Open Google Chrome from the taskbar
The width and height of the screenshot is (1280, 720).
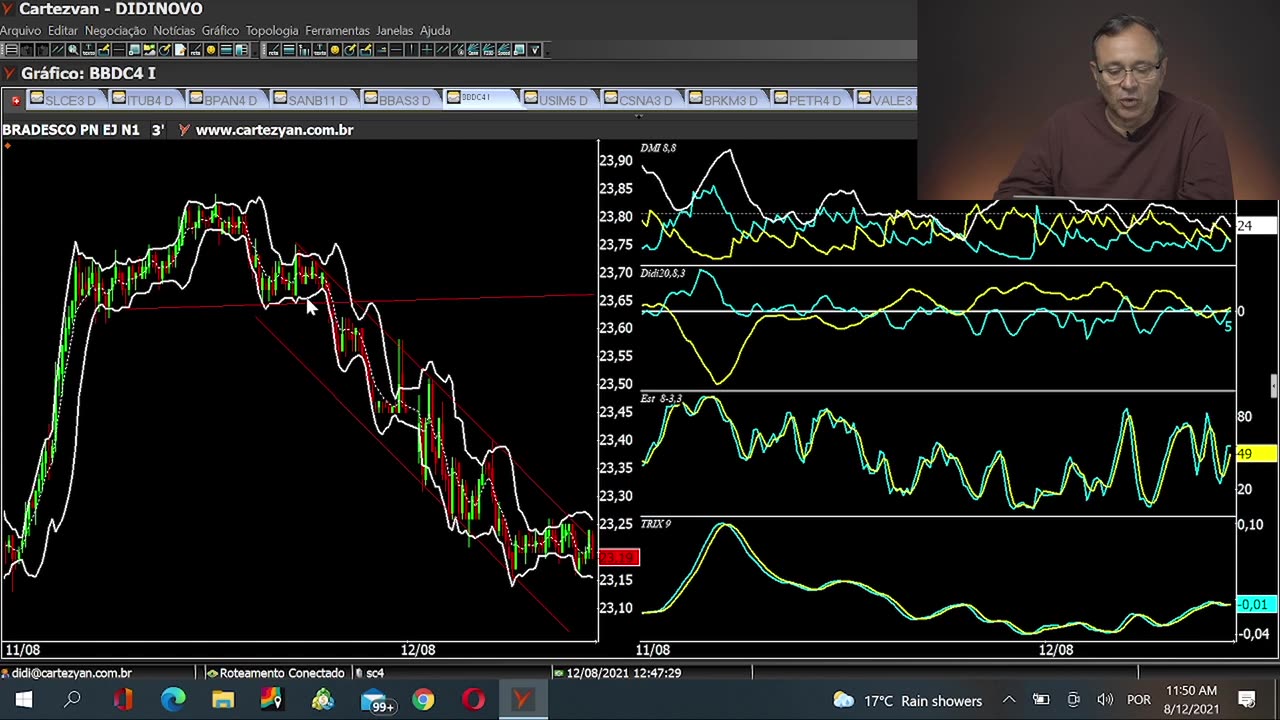(x=423, y=700)
